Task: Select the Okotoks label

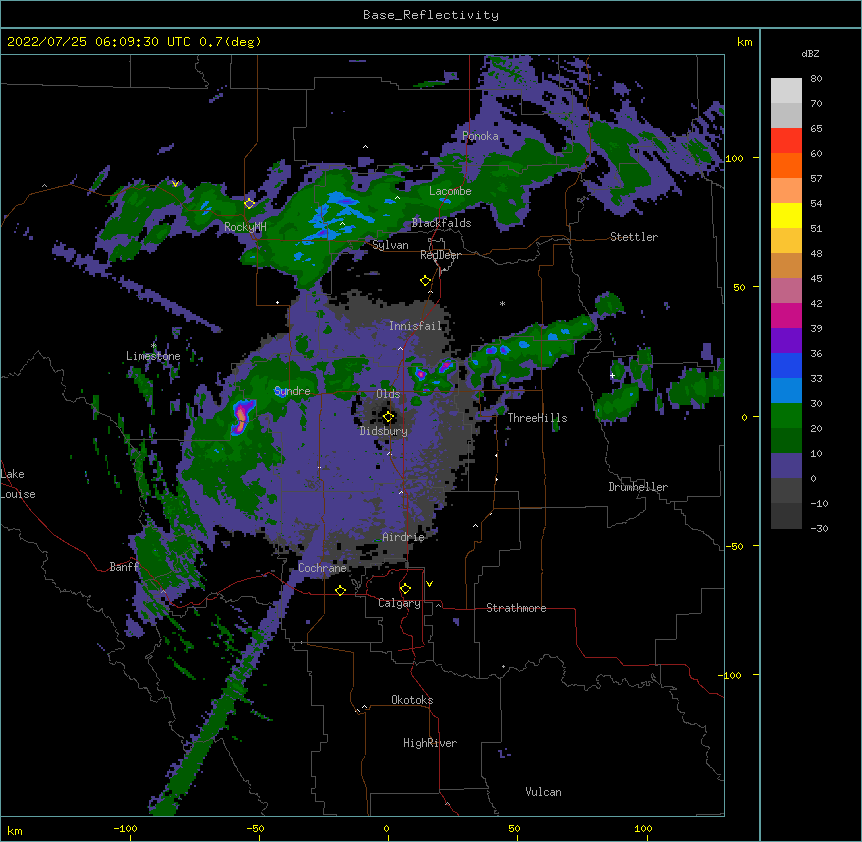Action: 412,700
